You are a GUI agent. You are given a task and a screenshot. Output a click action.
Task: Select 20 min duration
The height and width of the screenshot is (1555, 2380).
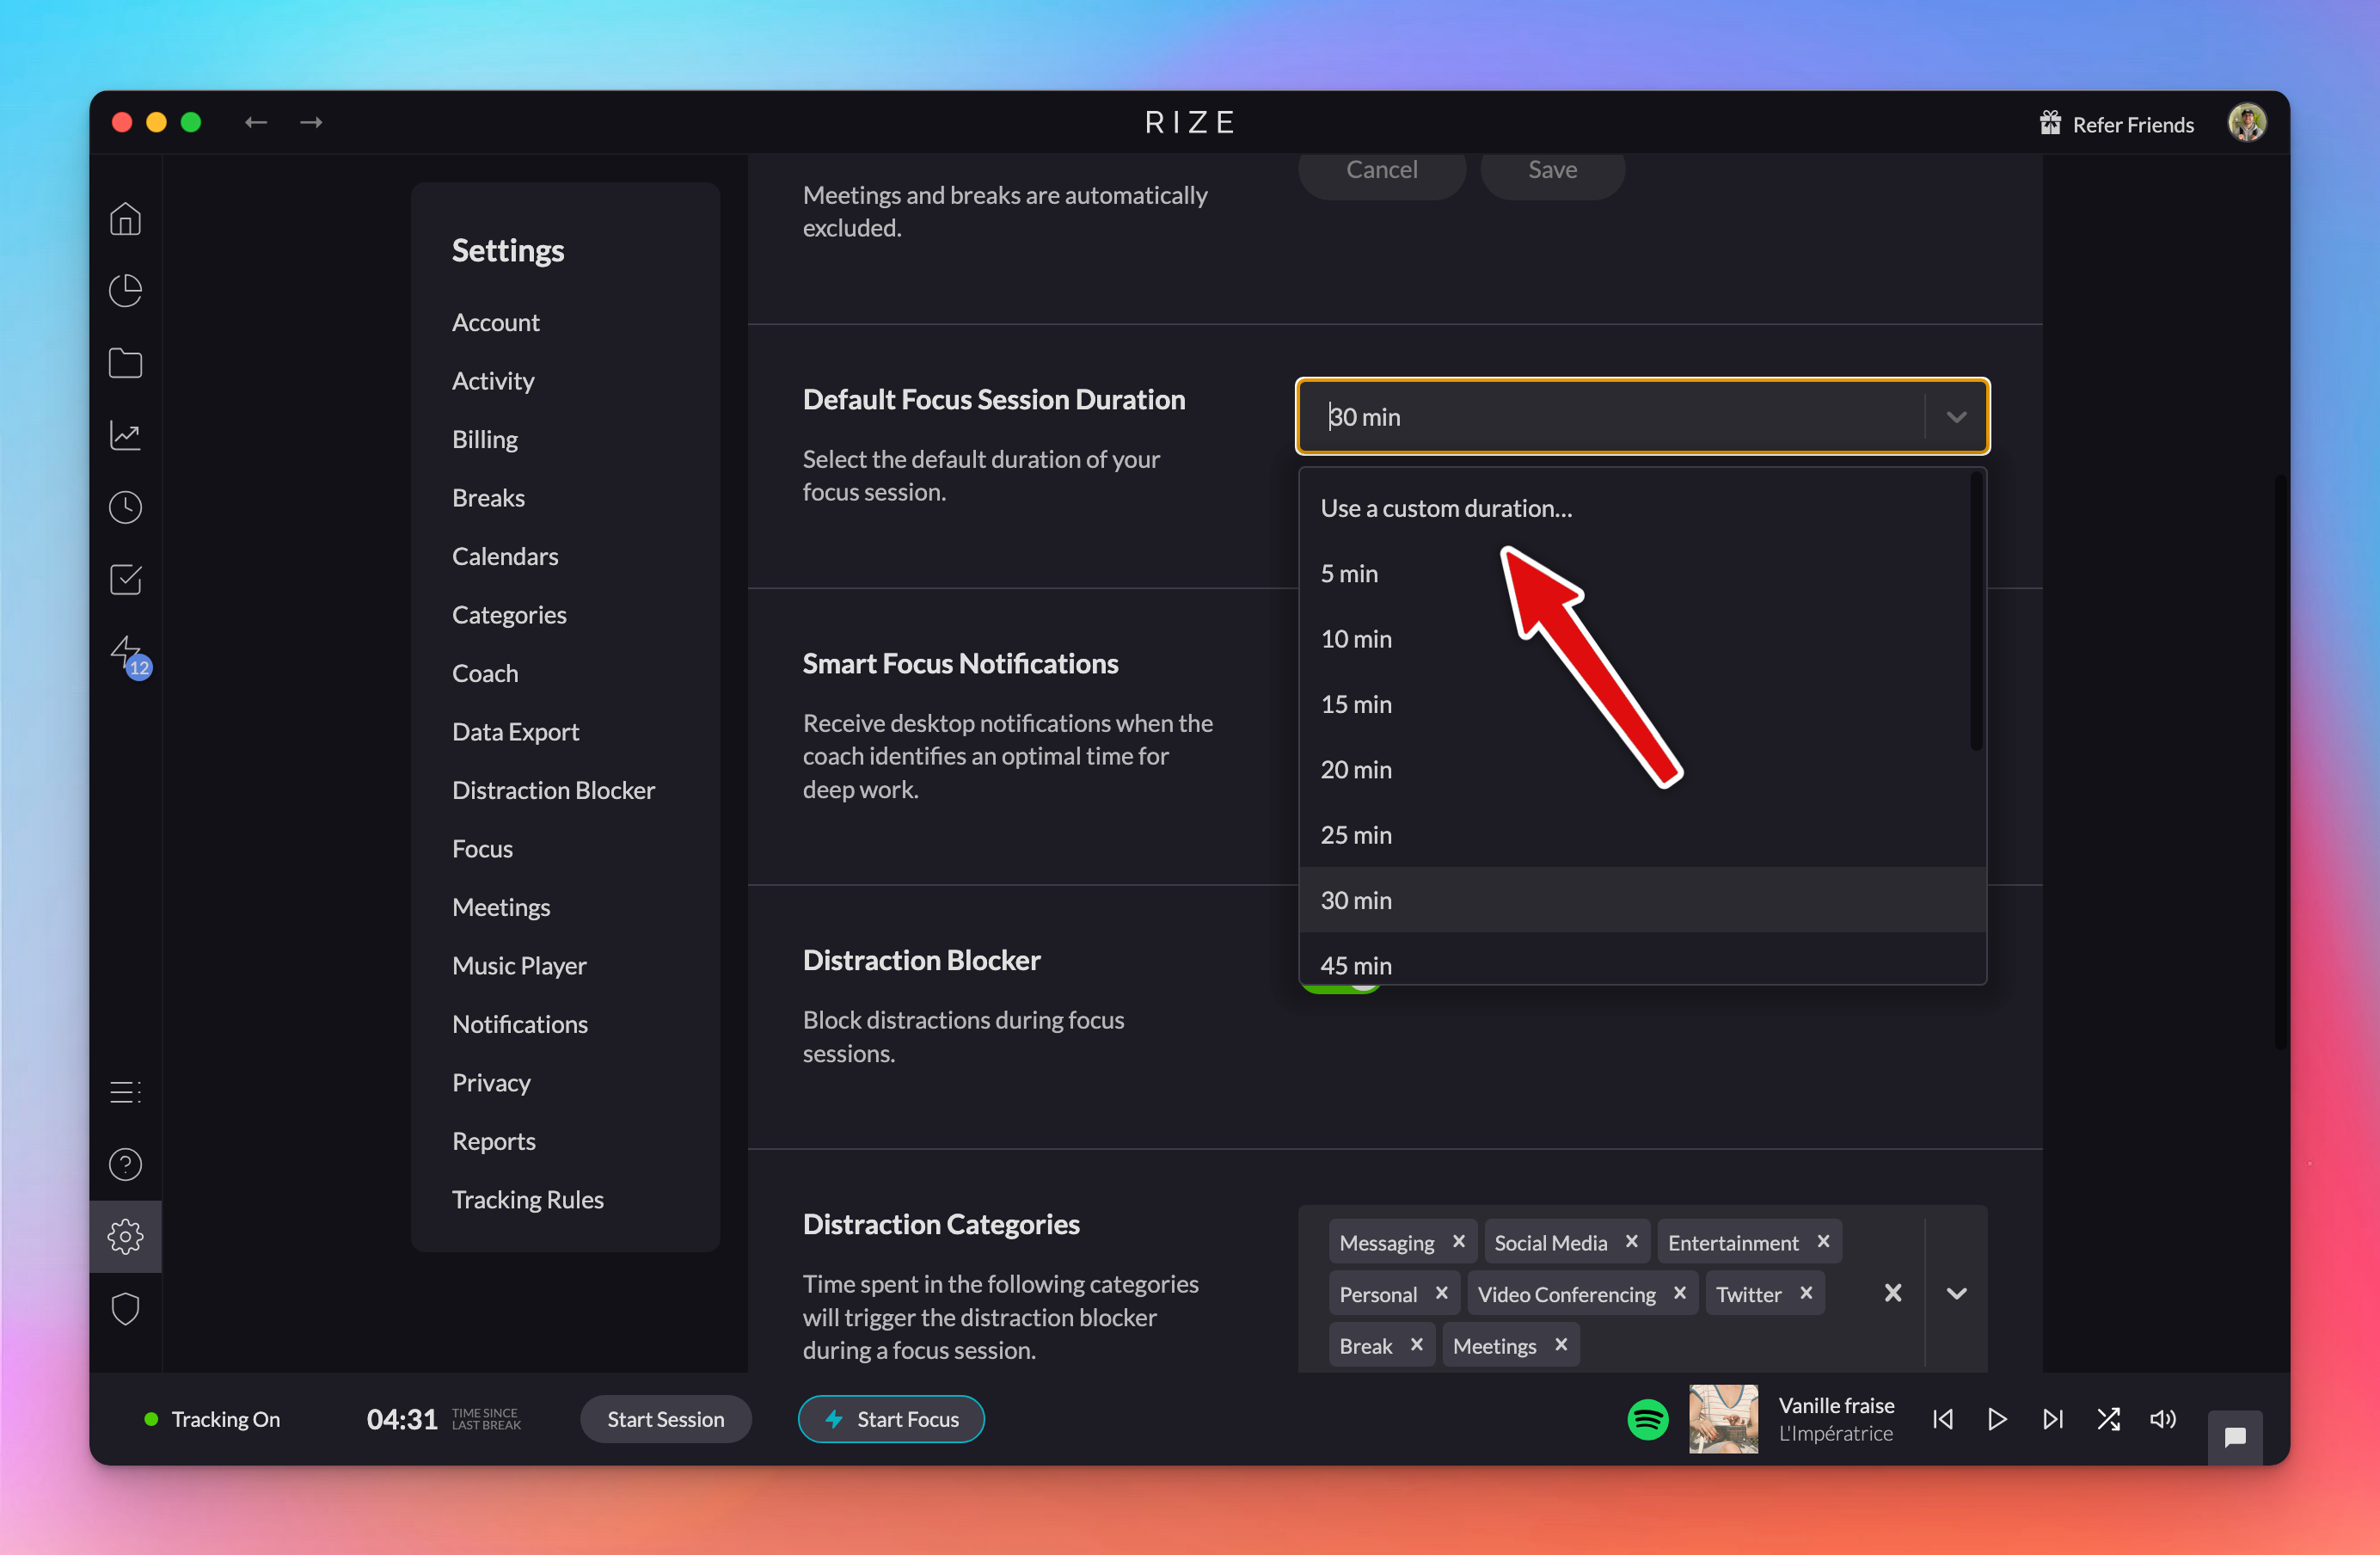pos(1641,769)
